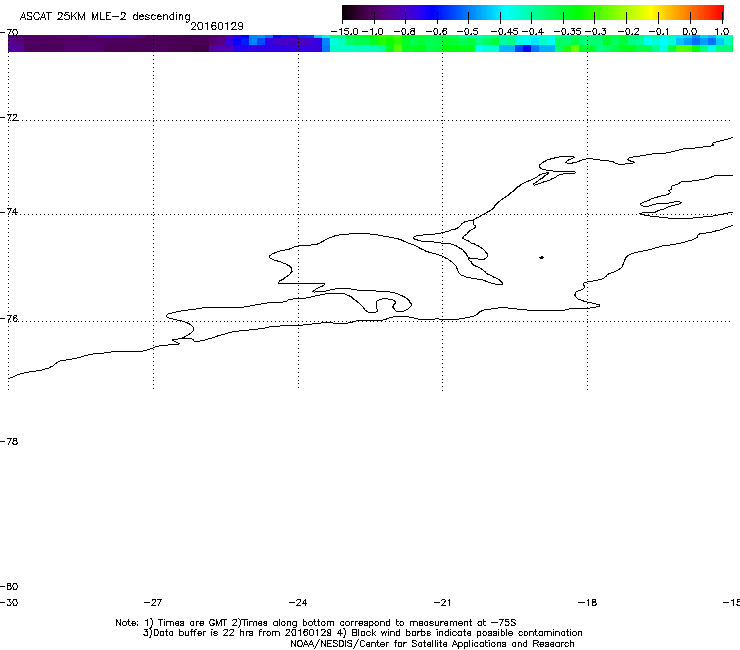740x650 pixels.
Task: Click the -1.0 colorbar tick label
Action: (373, 32)
